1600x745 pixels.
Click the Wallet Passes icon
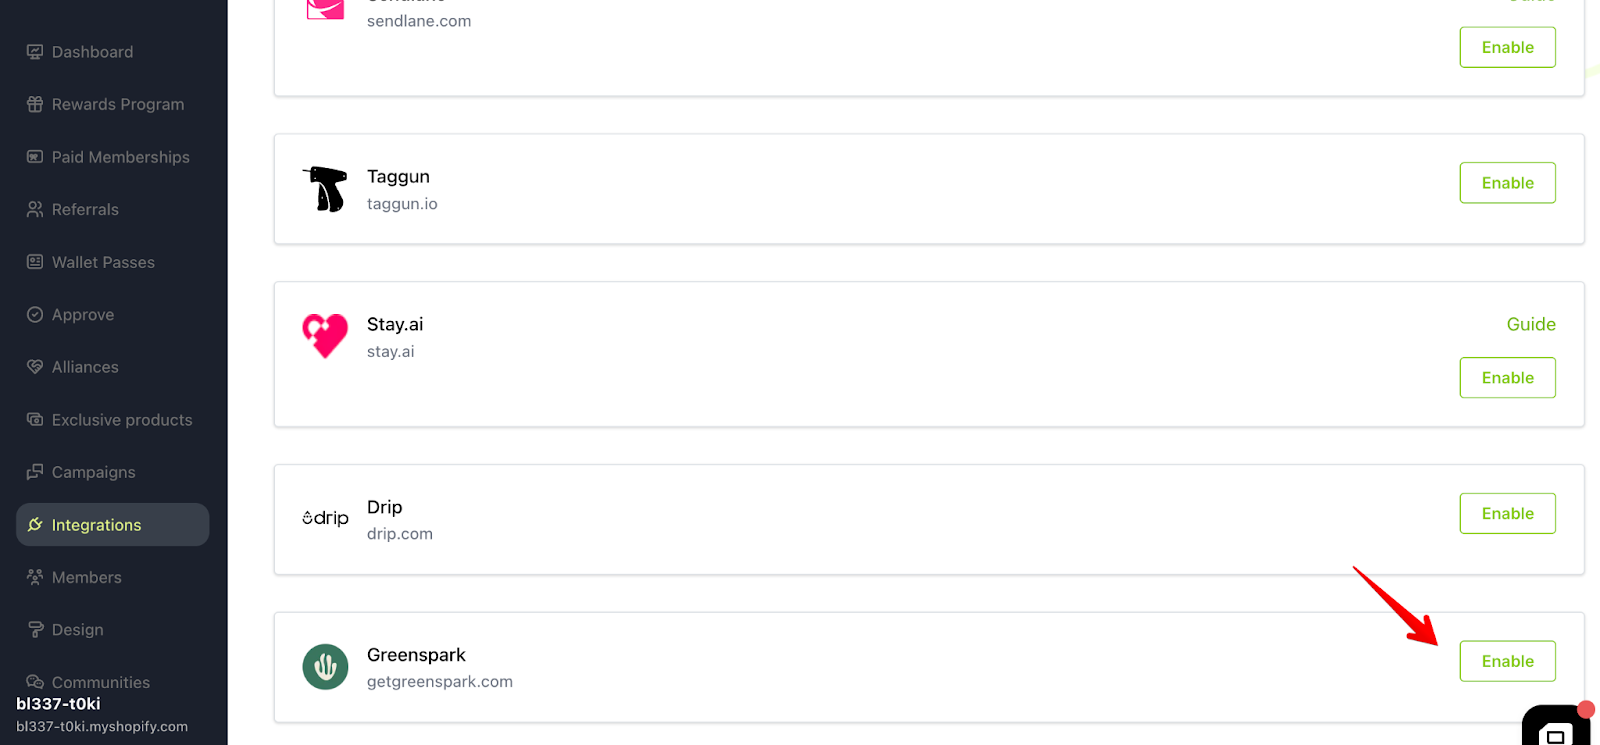(x=35, y=262)
